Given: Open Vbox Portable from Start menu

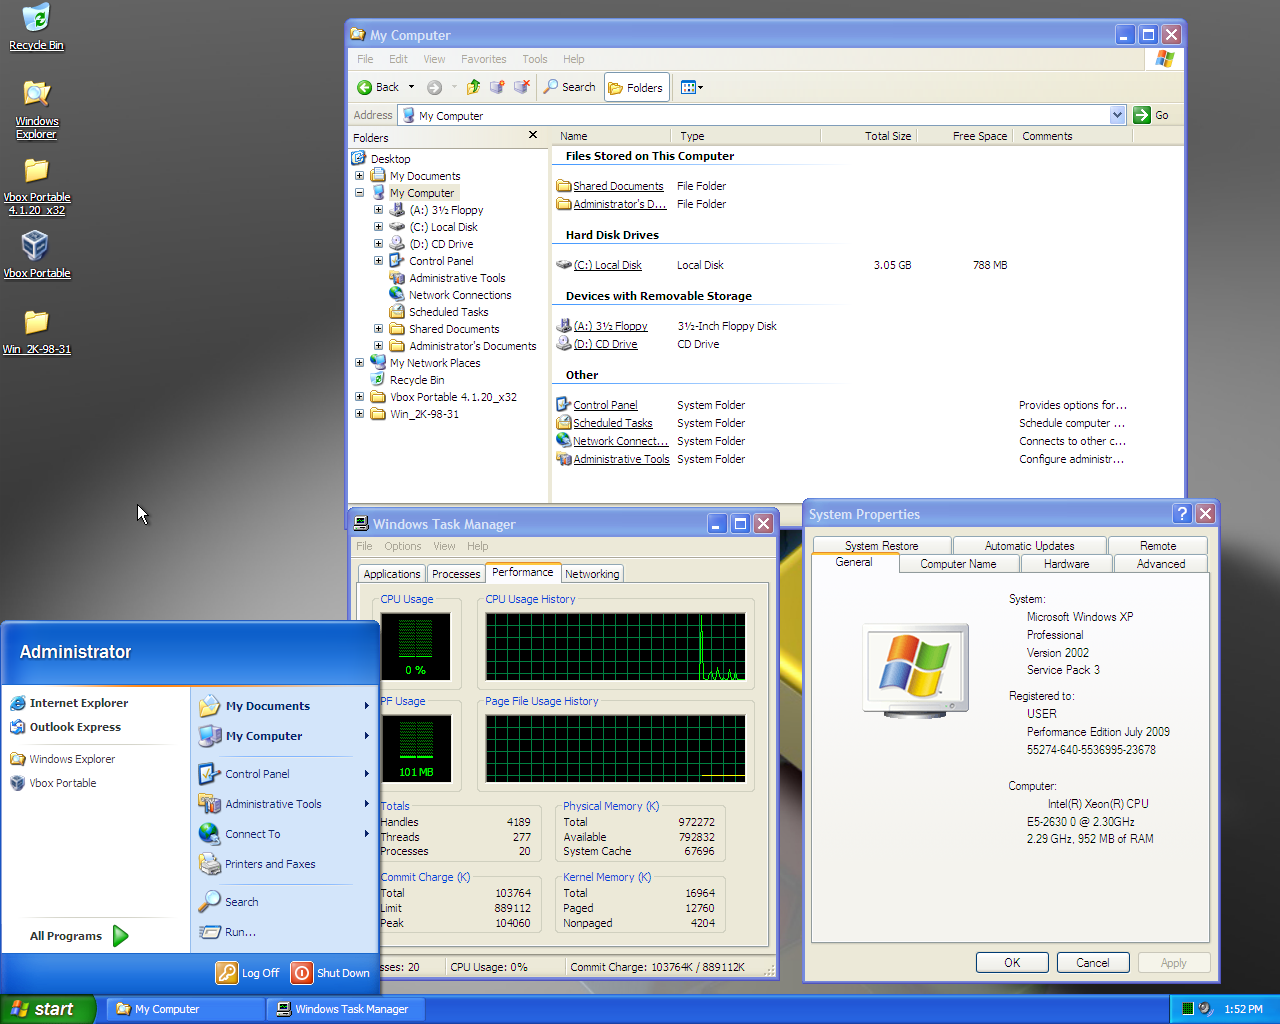Looking at the screenshot, I should click(54, 783).
